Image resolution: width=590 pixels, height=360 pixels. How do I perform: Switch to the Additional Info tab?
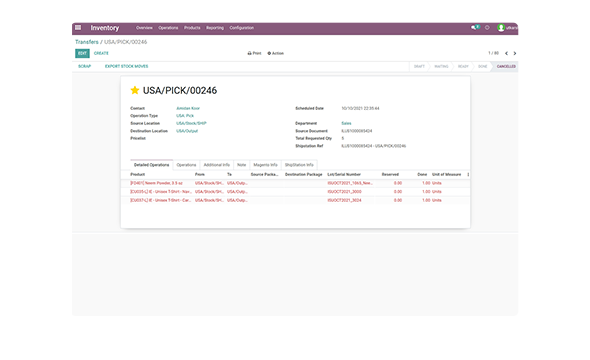click(x=216, y=165)
